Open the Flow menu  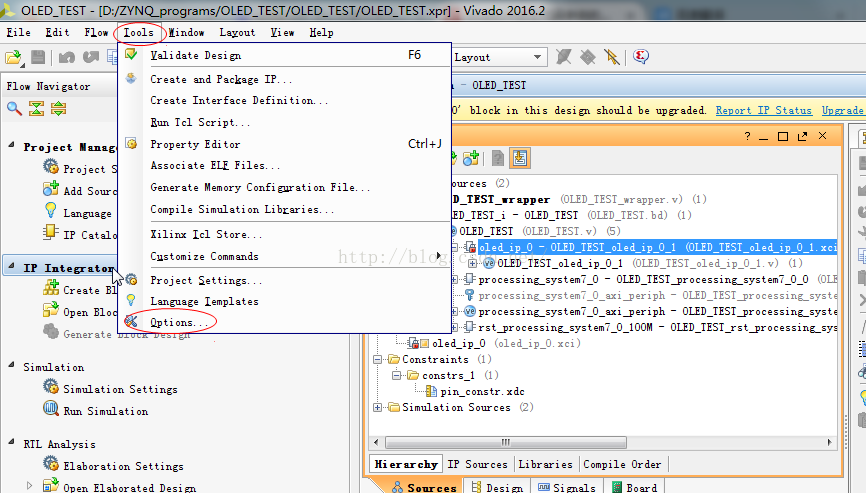[96, 33]
